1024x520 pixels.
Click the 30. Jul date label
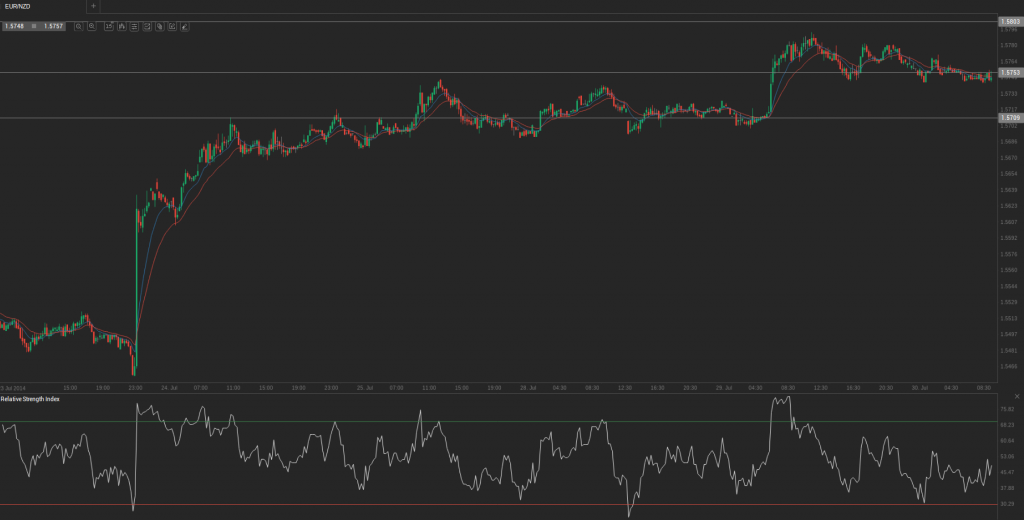920,387
